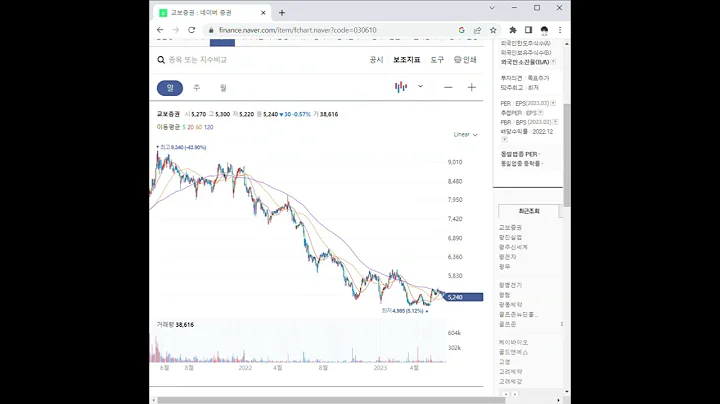Toggle 공시 markers on the chart
The width and height of the screenshot is (720, 404).
[x=377, y=60]
